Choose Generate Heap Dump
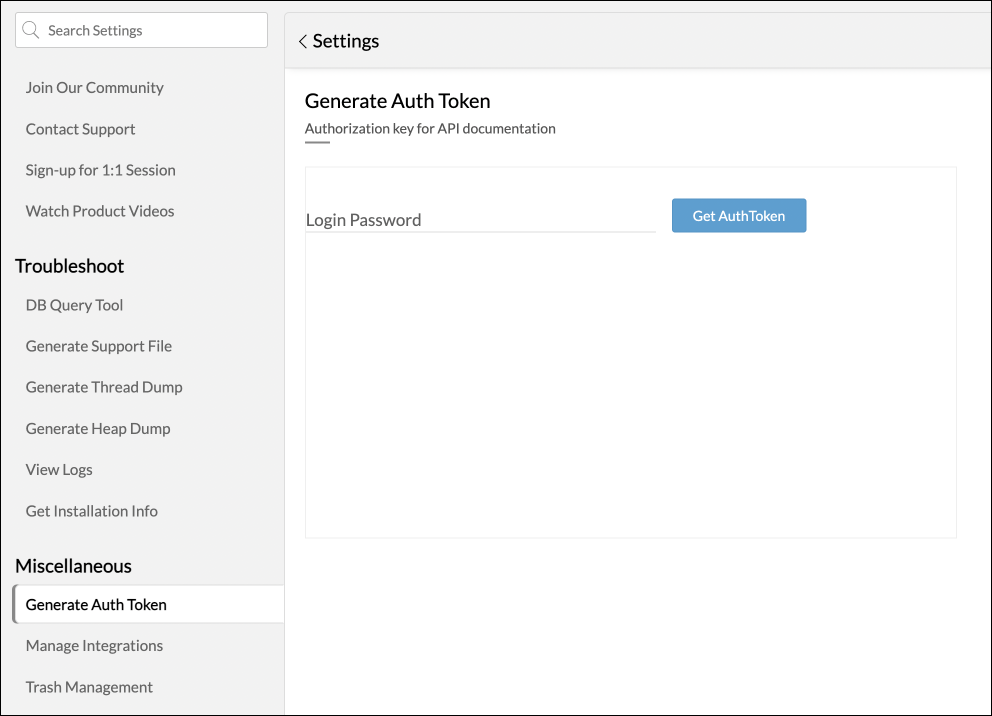This screenshot has height=716, width=992. tap(98, 428)
